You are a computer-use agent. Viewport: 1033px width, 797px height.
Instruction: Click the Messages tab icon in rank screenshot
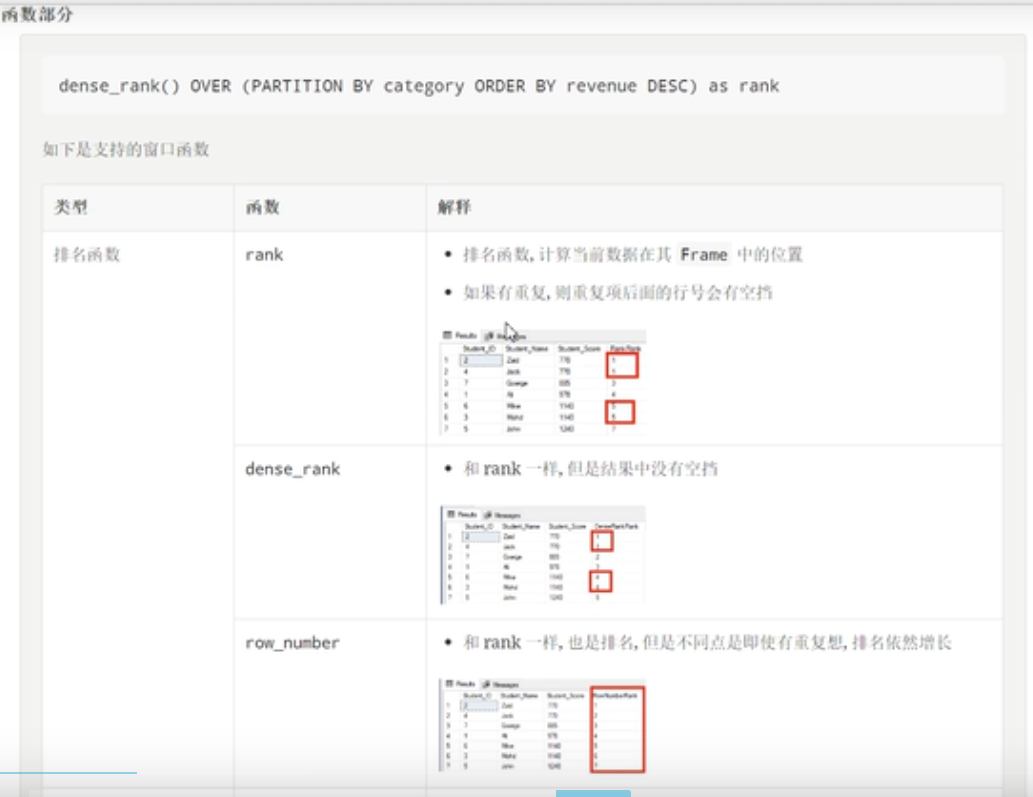(489, 336)
